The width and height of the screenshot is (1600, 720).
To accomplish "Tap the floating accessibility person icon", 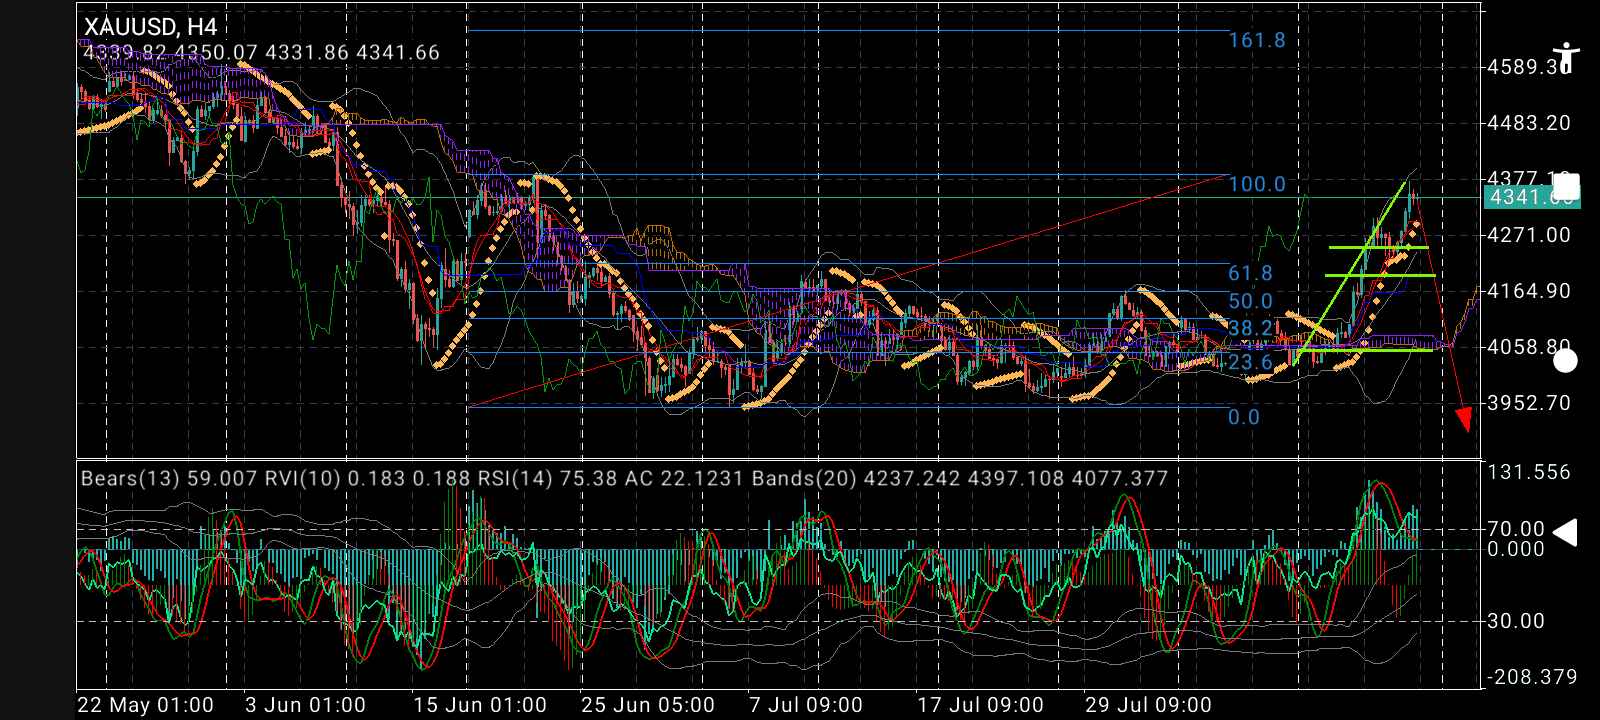I will point(1566,57).
